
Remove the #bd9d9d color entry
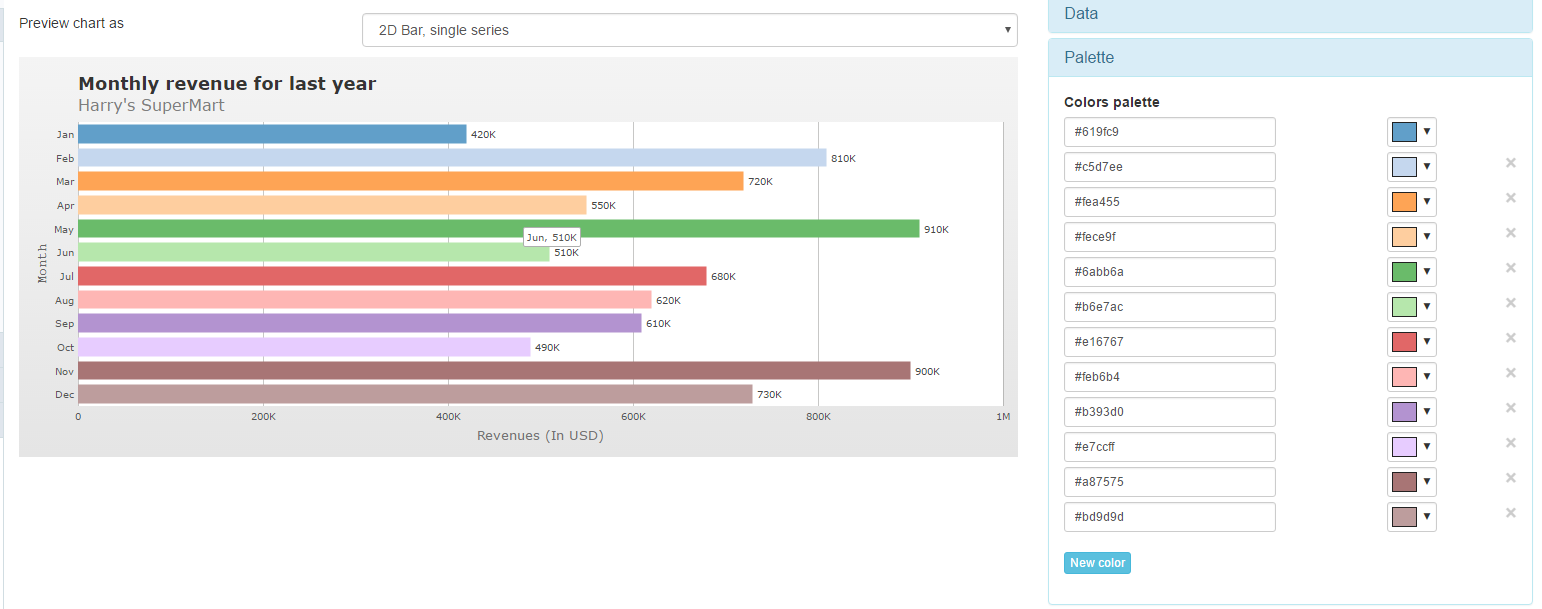[x=1510, y=513]
